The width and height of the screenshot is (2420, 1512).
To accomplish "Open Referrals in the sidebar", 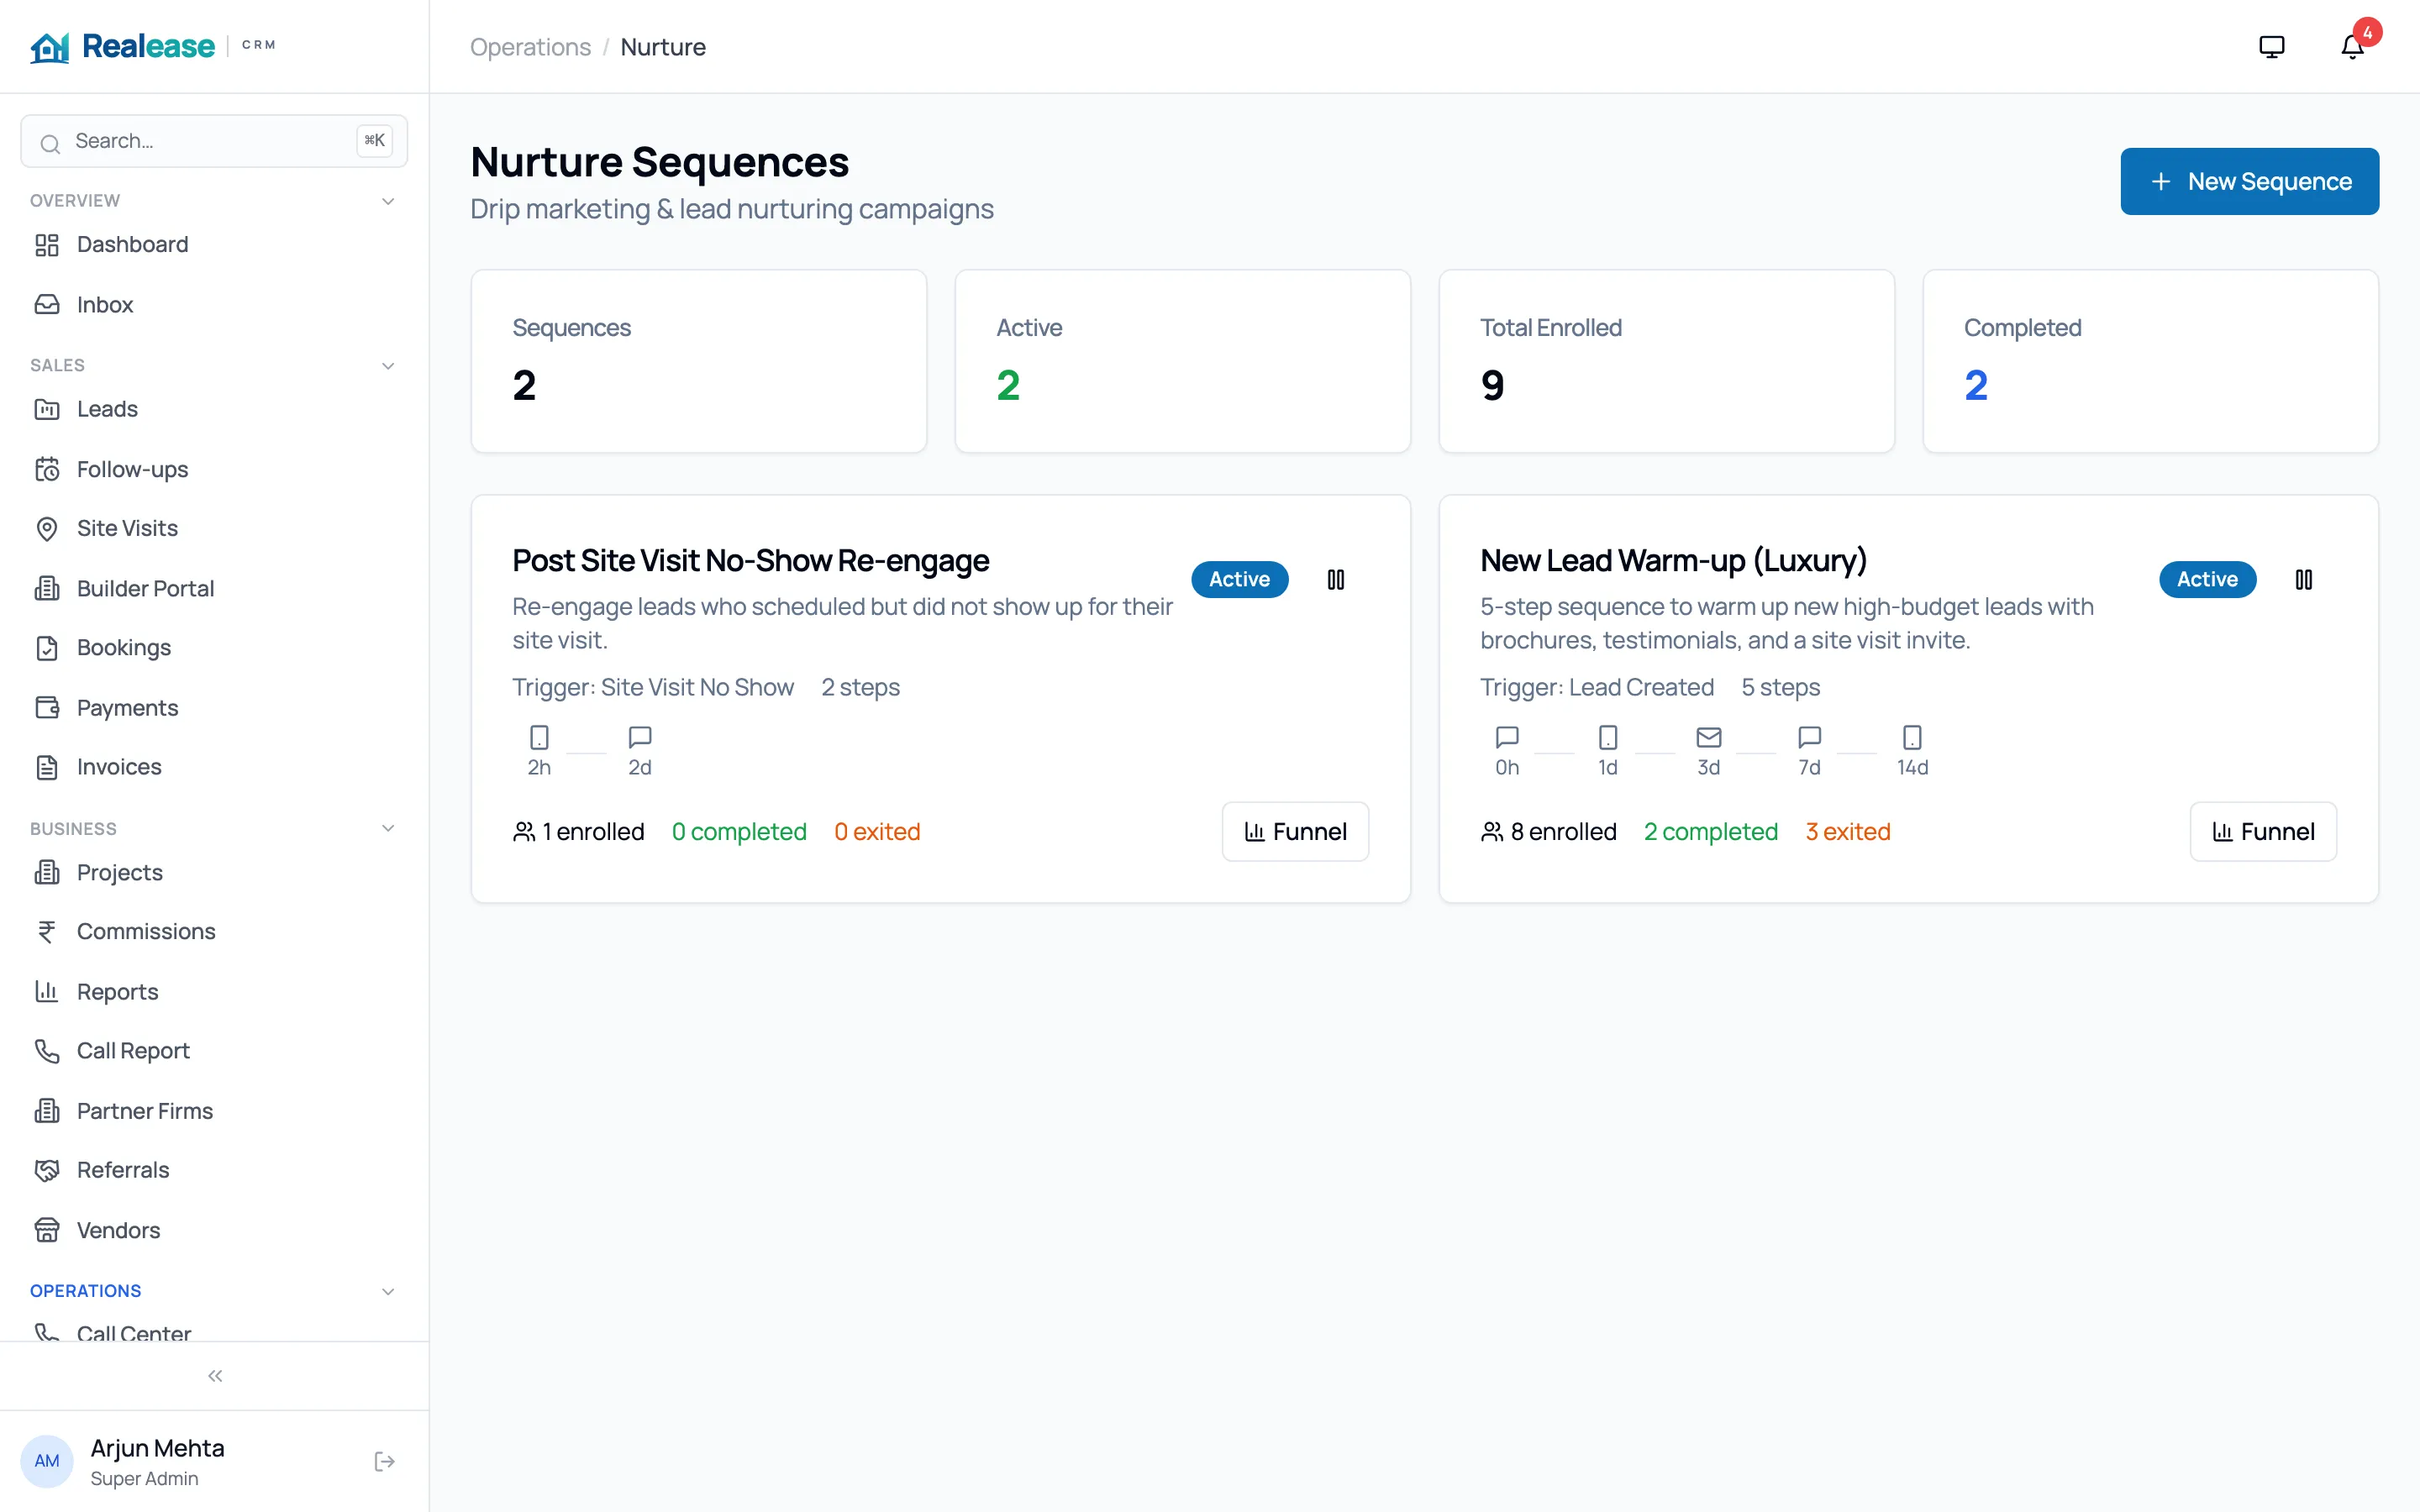I will tap(214, 1170).
